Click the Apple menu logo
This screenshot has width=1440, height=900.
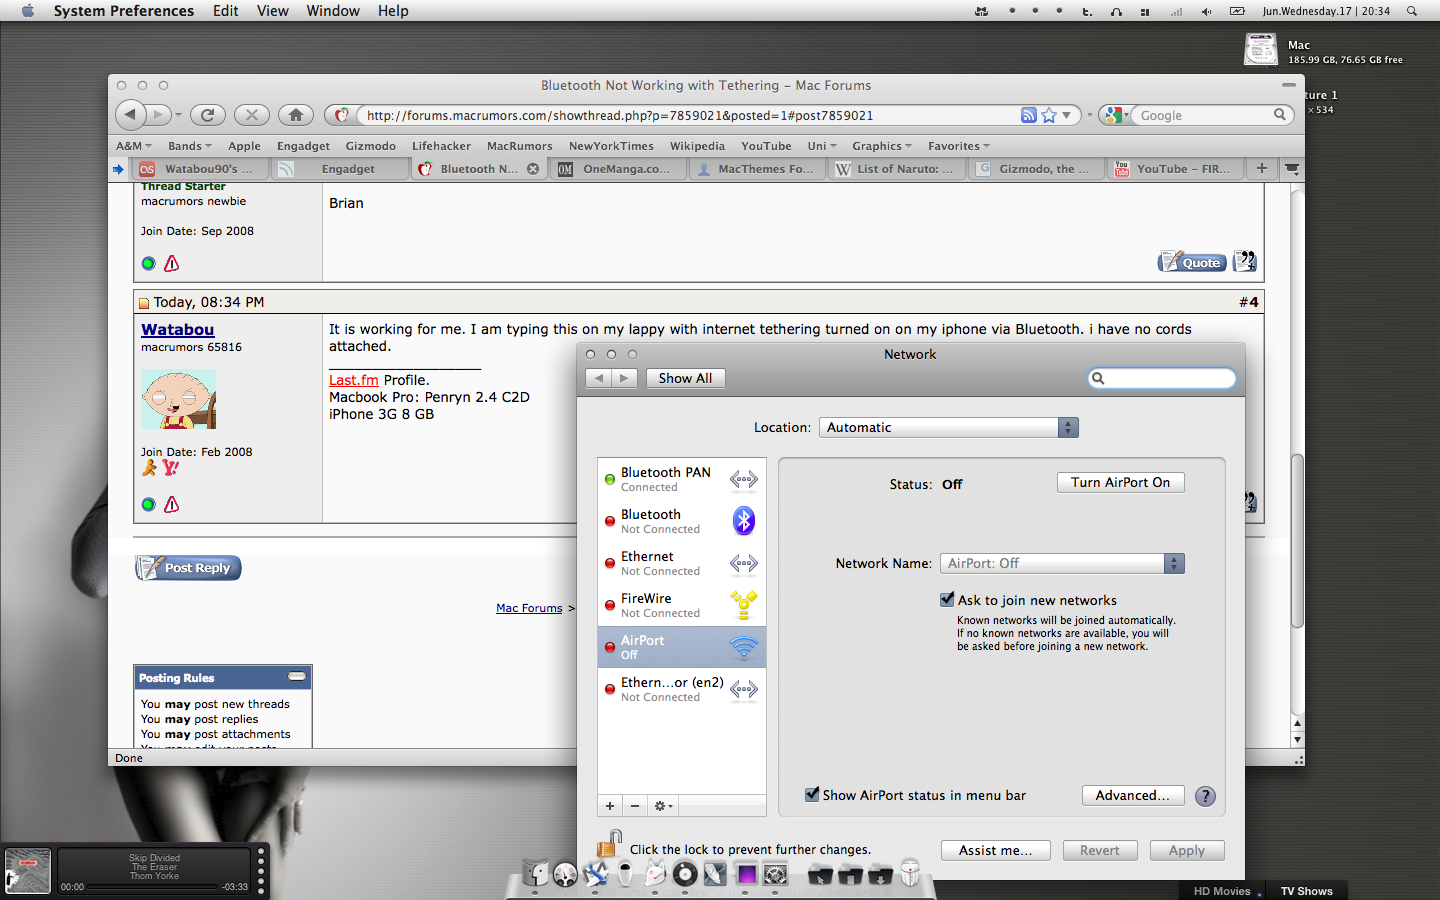(28, 11)
